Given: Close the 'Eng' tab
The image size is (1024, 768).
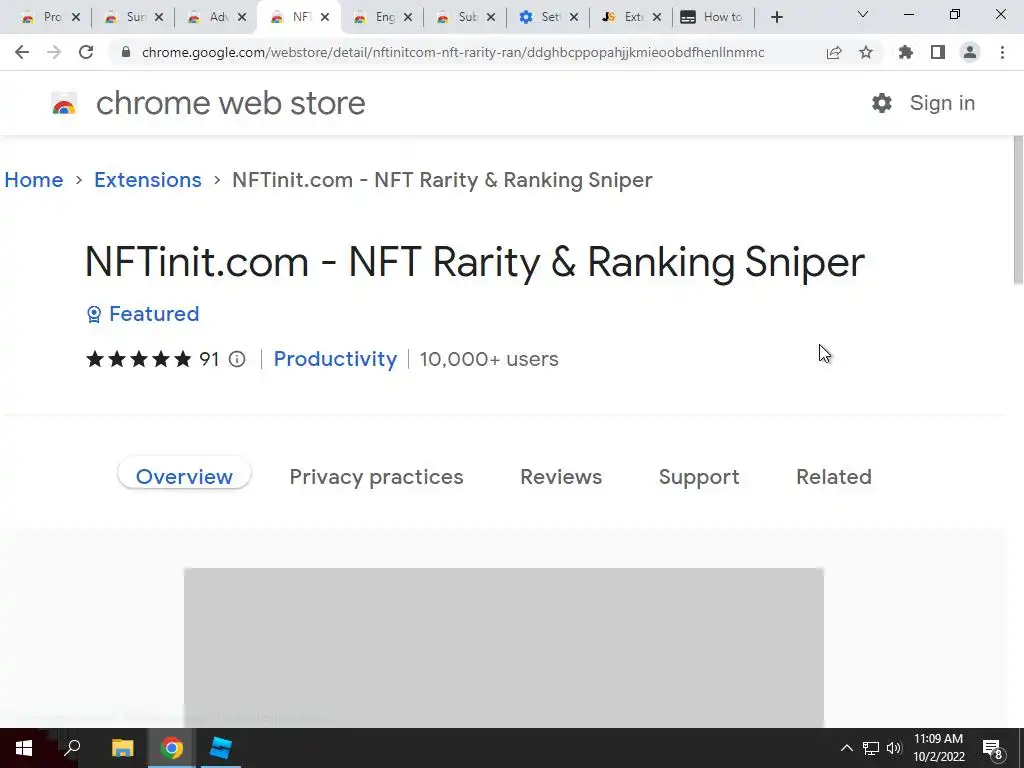Looking at the screenshot, I should [408, 17].
